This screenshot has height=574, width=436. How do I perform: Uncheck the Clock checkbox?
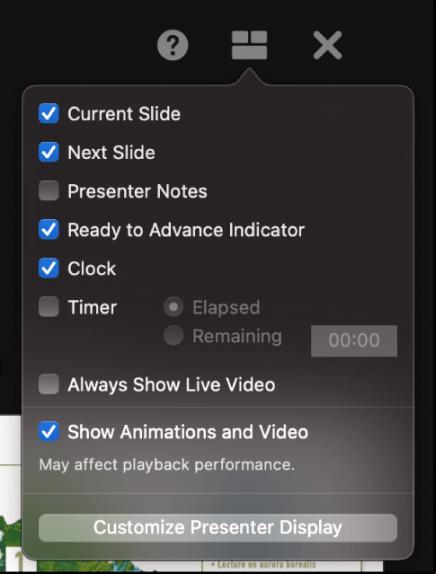(x=49, y=268)
